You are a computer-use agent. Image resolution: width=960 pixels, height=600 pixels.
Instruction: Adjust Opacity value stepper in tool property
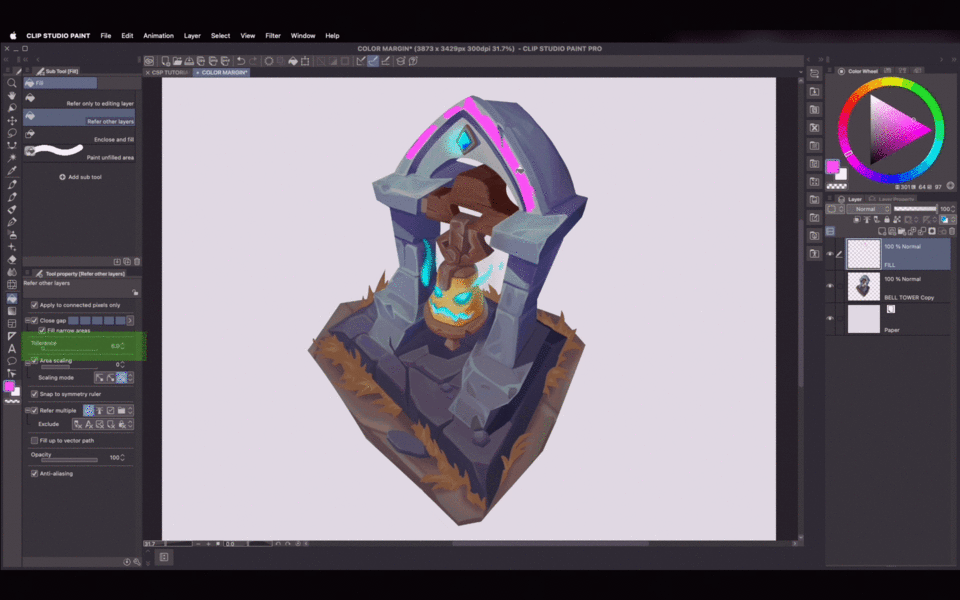pyautogui.click(x=122, y=457)
